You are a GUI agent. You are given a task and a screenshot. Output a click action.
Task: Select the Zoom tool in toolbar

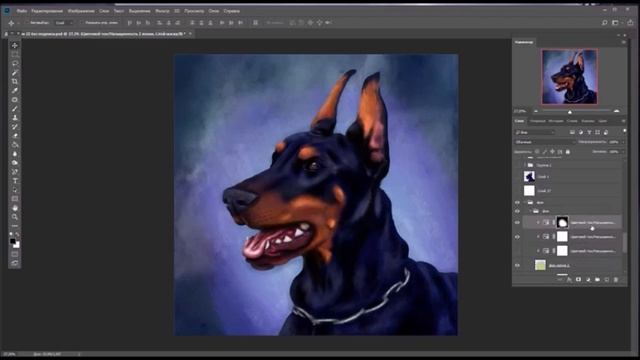point(15,217)
